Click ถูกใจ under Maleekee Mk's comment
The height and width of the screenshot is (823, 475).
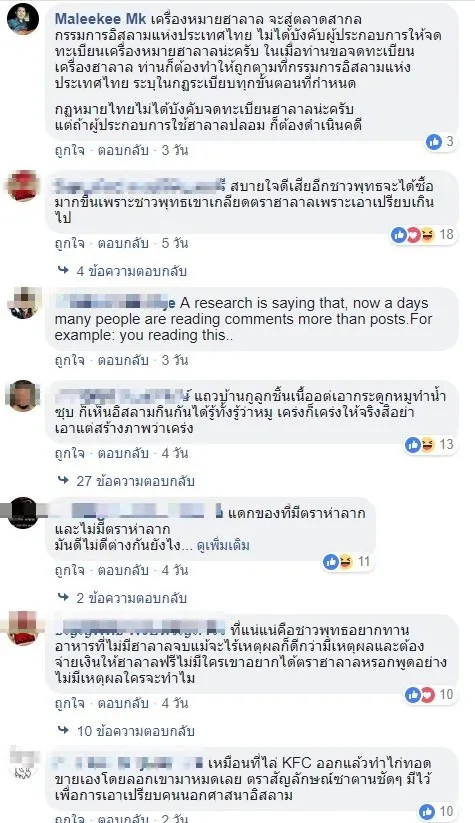click(69, 151)
